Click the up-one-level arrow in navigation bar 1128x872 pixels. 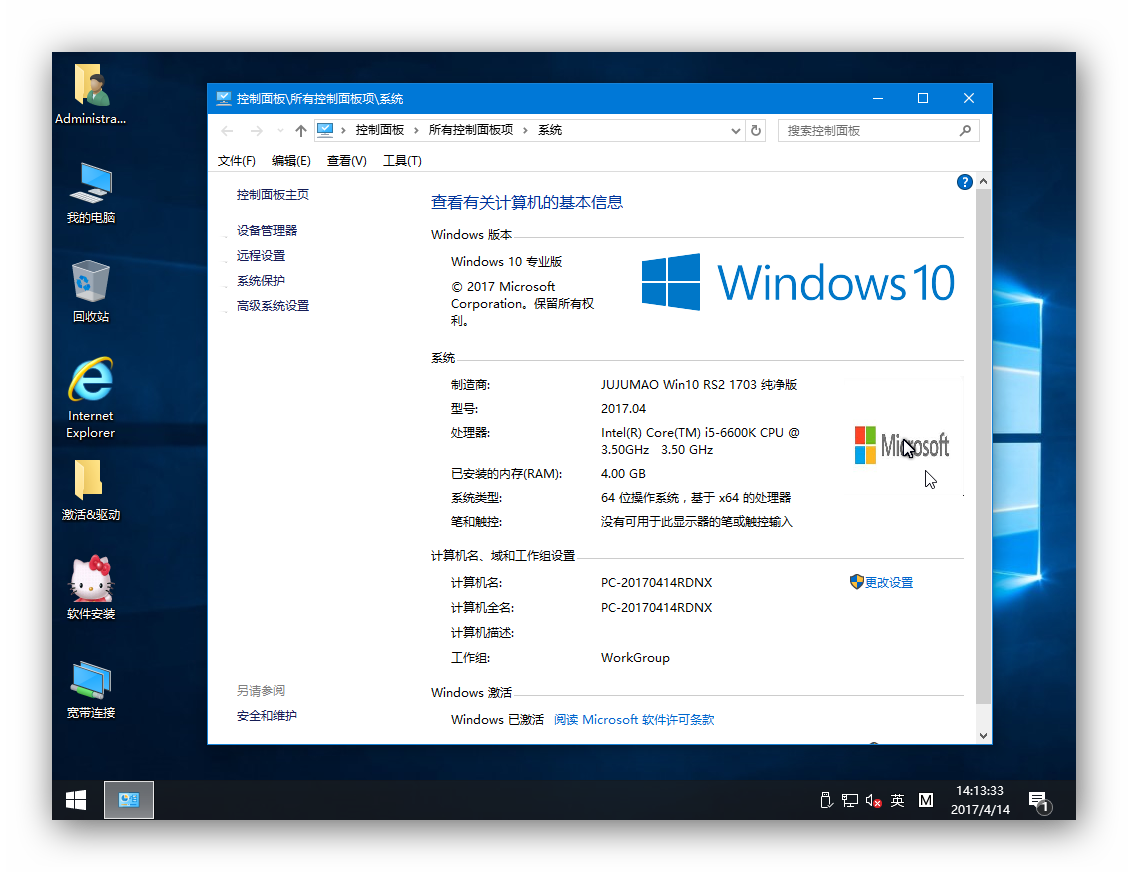click(x=300, y=130)
